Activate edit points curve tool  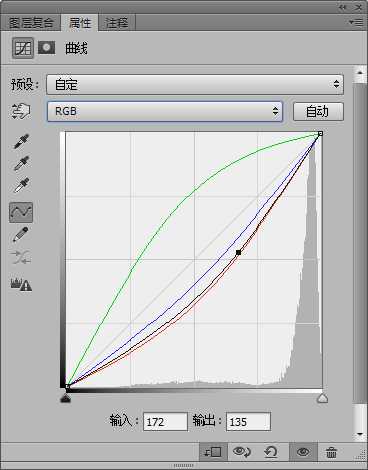(x=21, y=212)
